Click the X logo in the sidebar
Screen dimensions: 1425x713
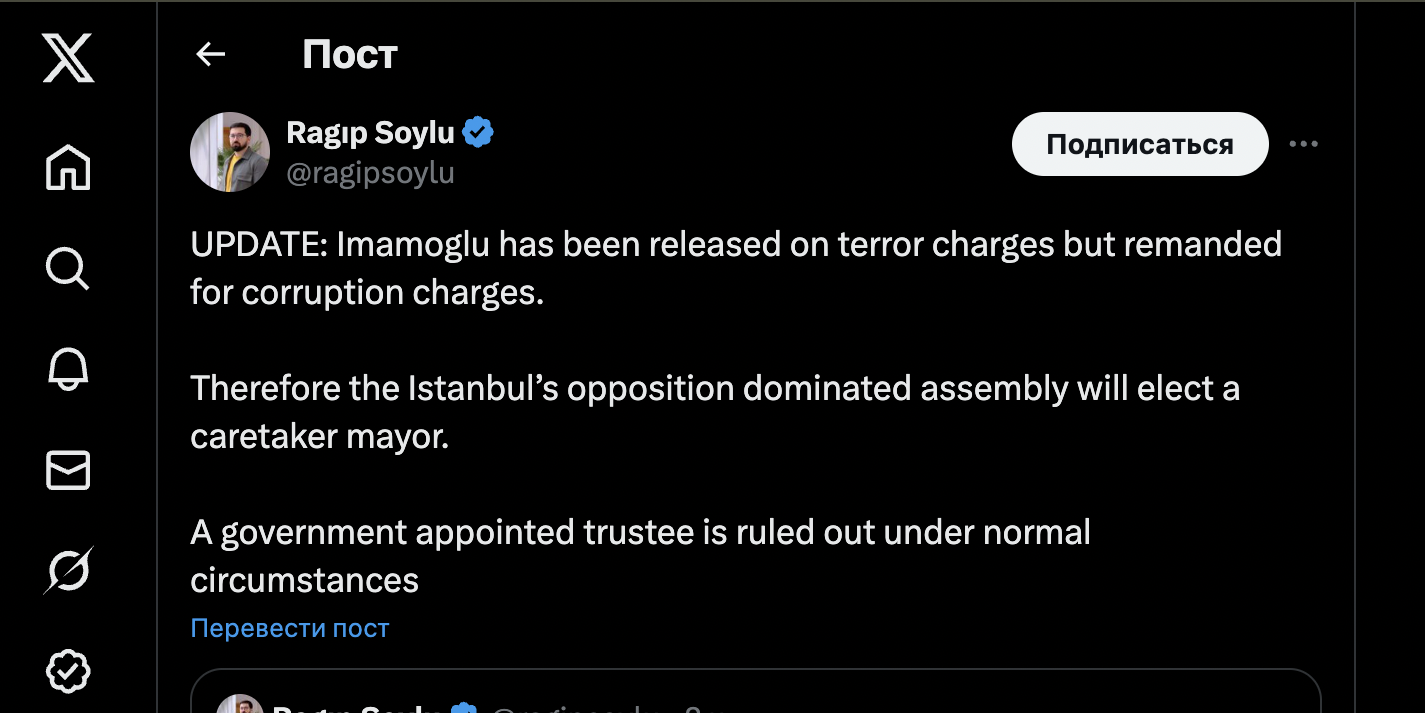(68, 57)
